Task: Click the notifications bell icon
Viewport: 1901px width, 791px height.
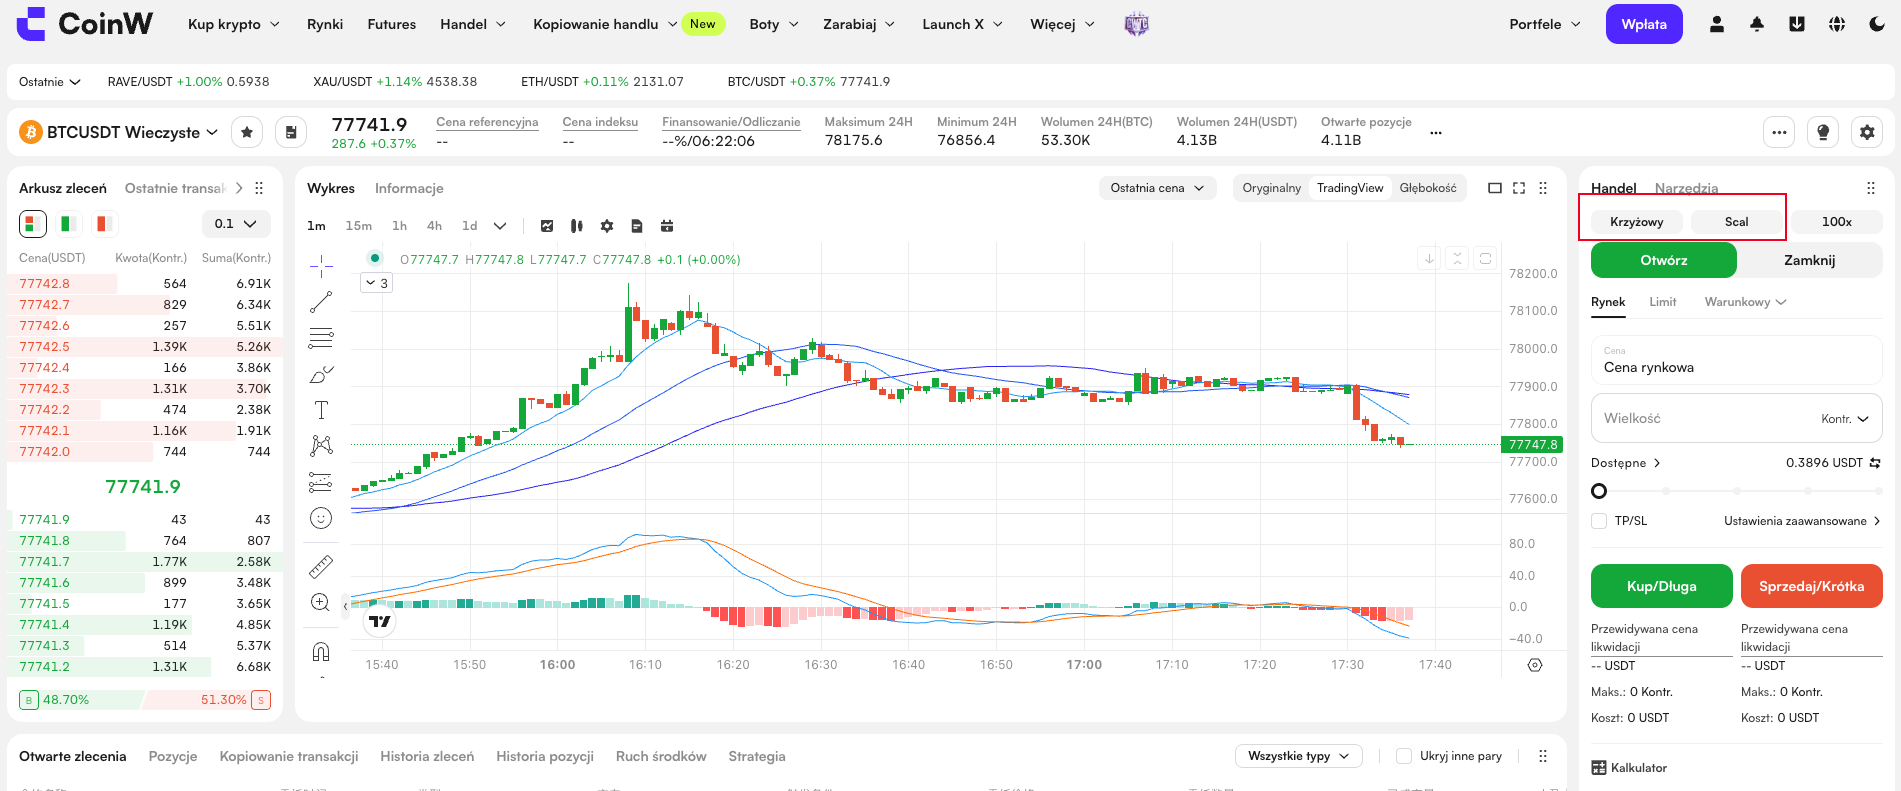Action: 1757,24
